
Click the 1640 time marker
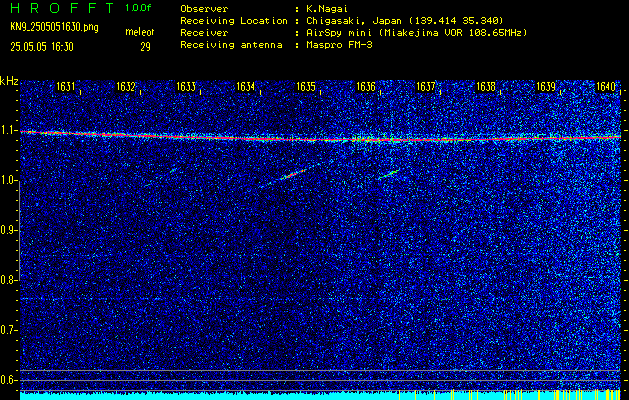point(606,86)
